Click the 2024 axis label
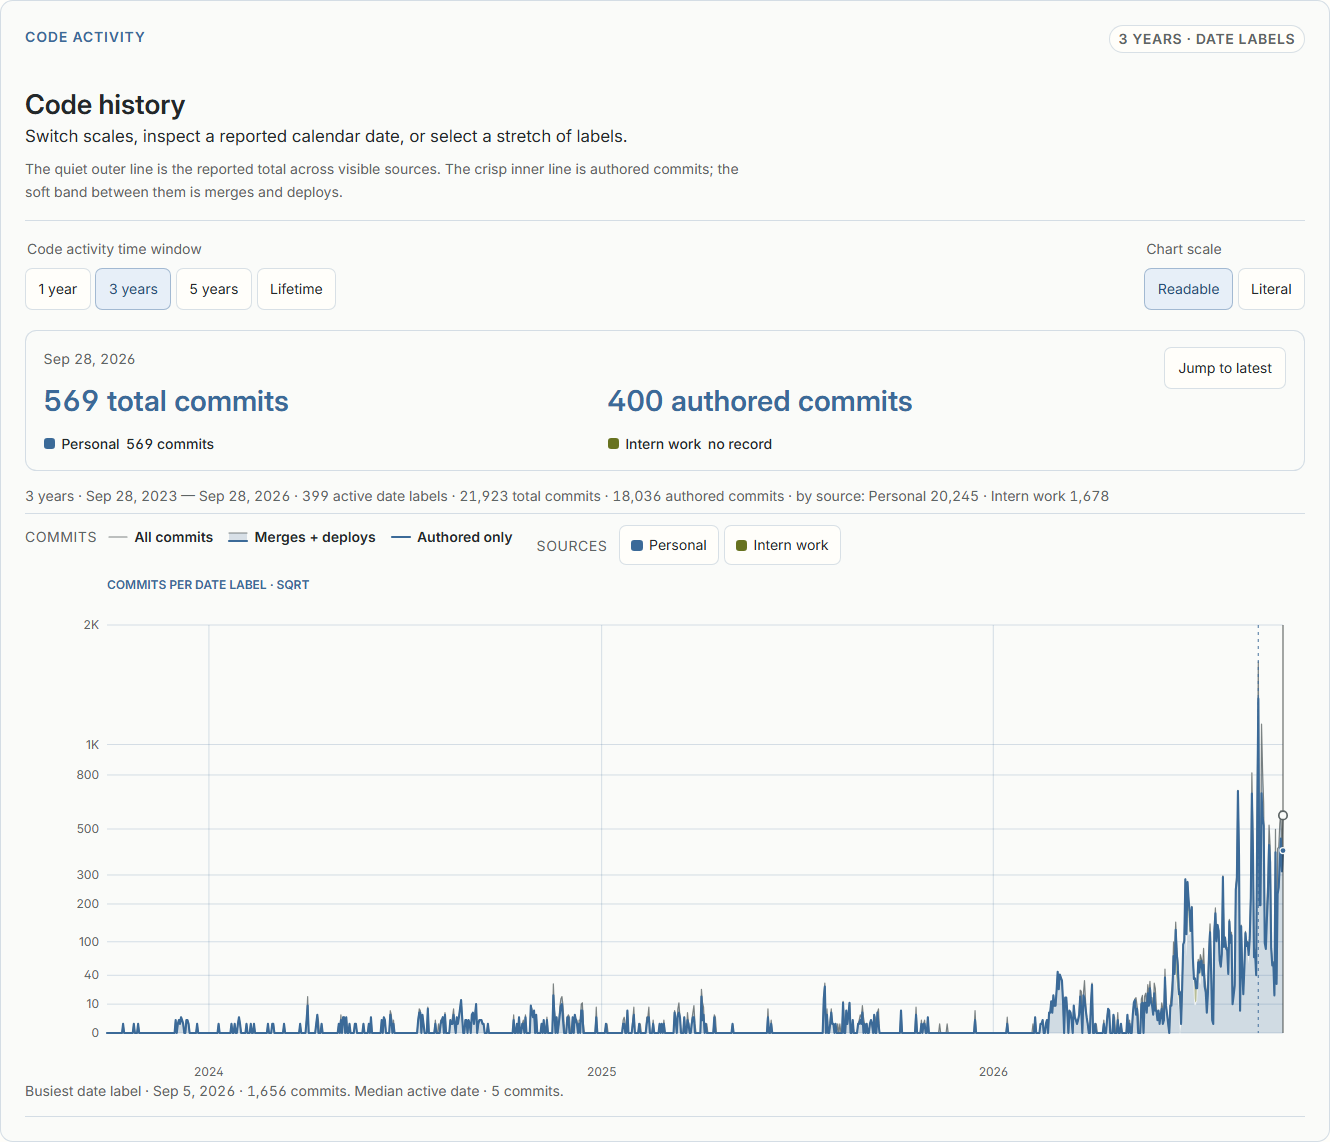The height and width of the screenshot is (1142, 1330). pyautogui.click(x=209, y=1072)
